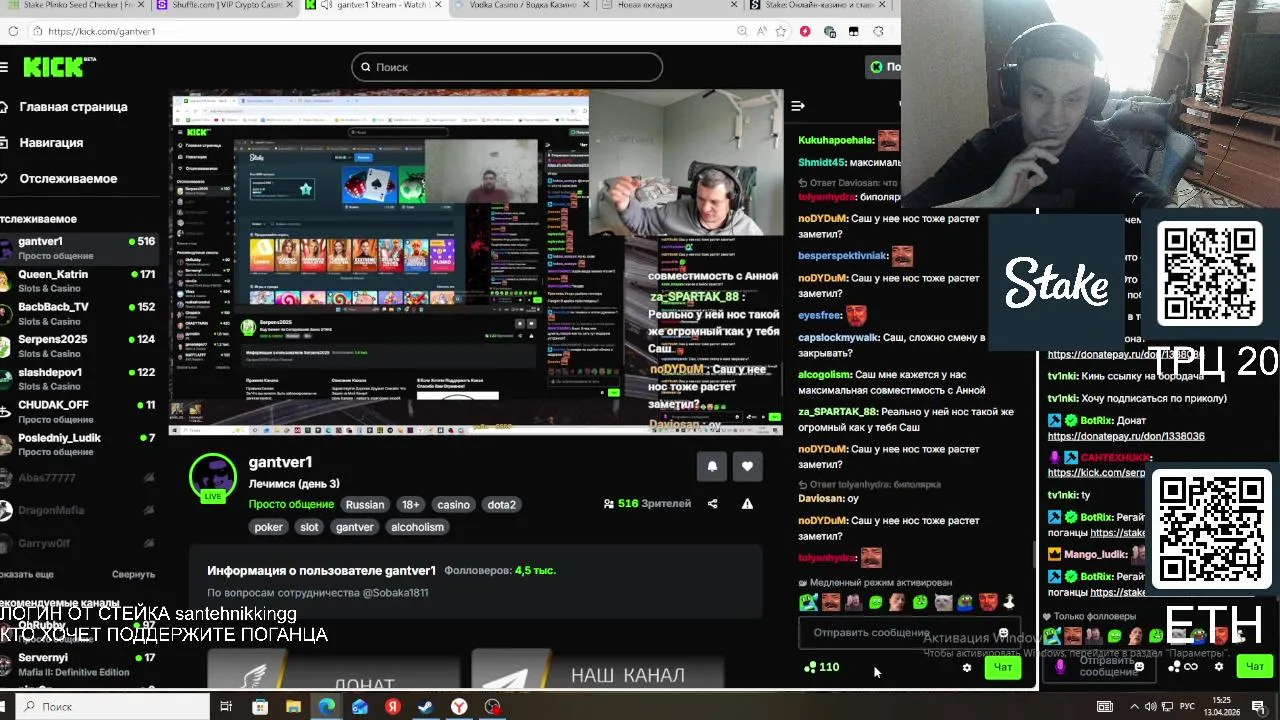Open the Kick hamburger menu
This screenshot has width=1280, height=720.
(4, 67)
